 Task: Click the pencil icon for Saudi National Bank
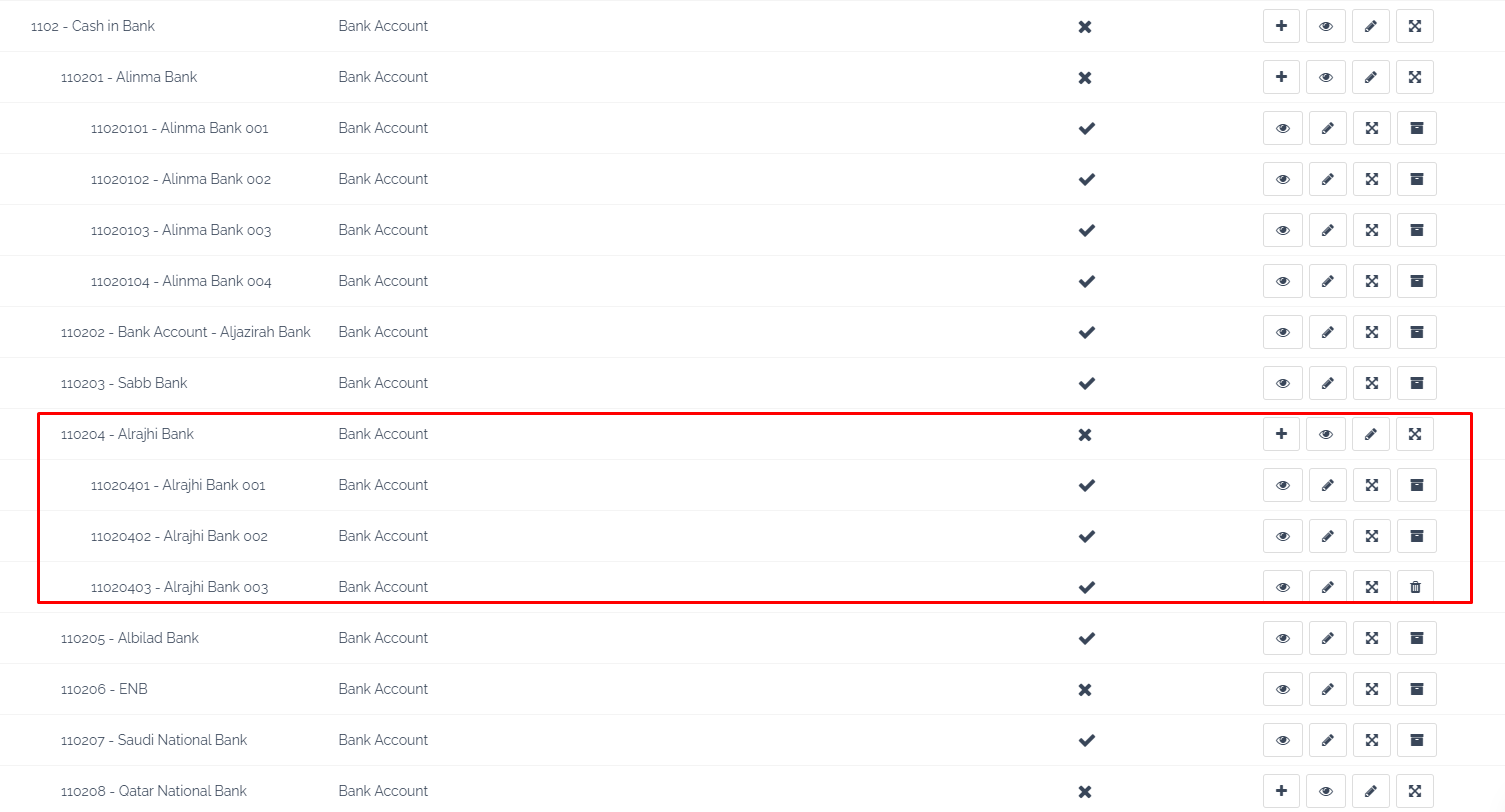(x=1327, y=740)
